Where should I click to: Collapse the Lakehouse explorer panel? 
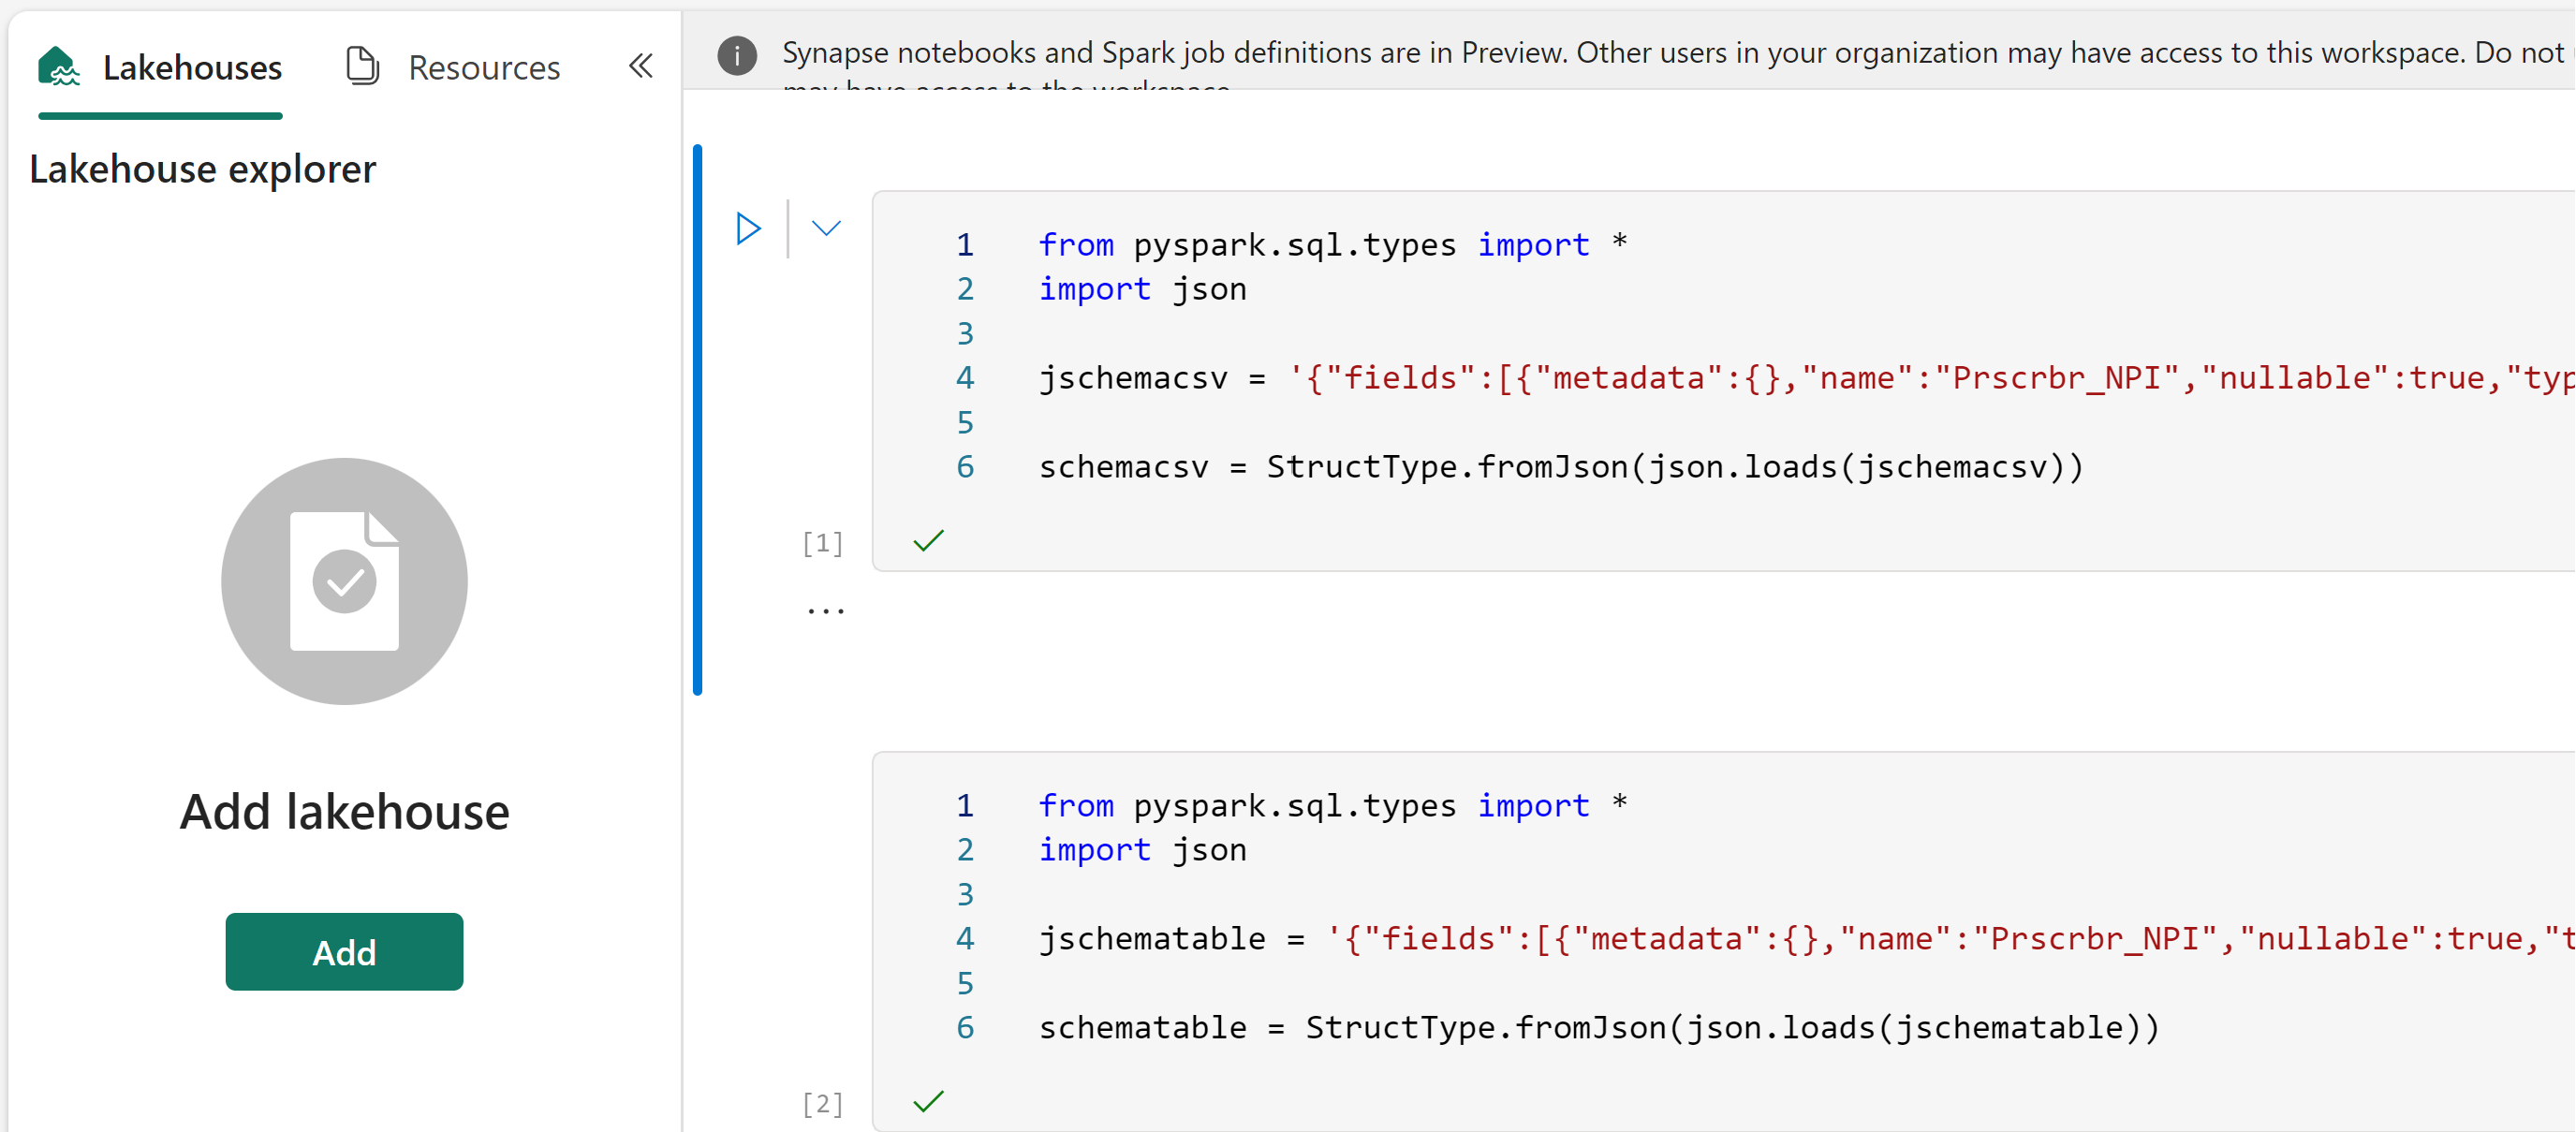(641, 66)
